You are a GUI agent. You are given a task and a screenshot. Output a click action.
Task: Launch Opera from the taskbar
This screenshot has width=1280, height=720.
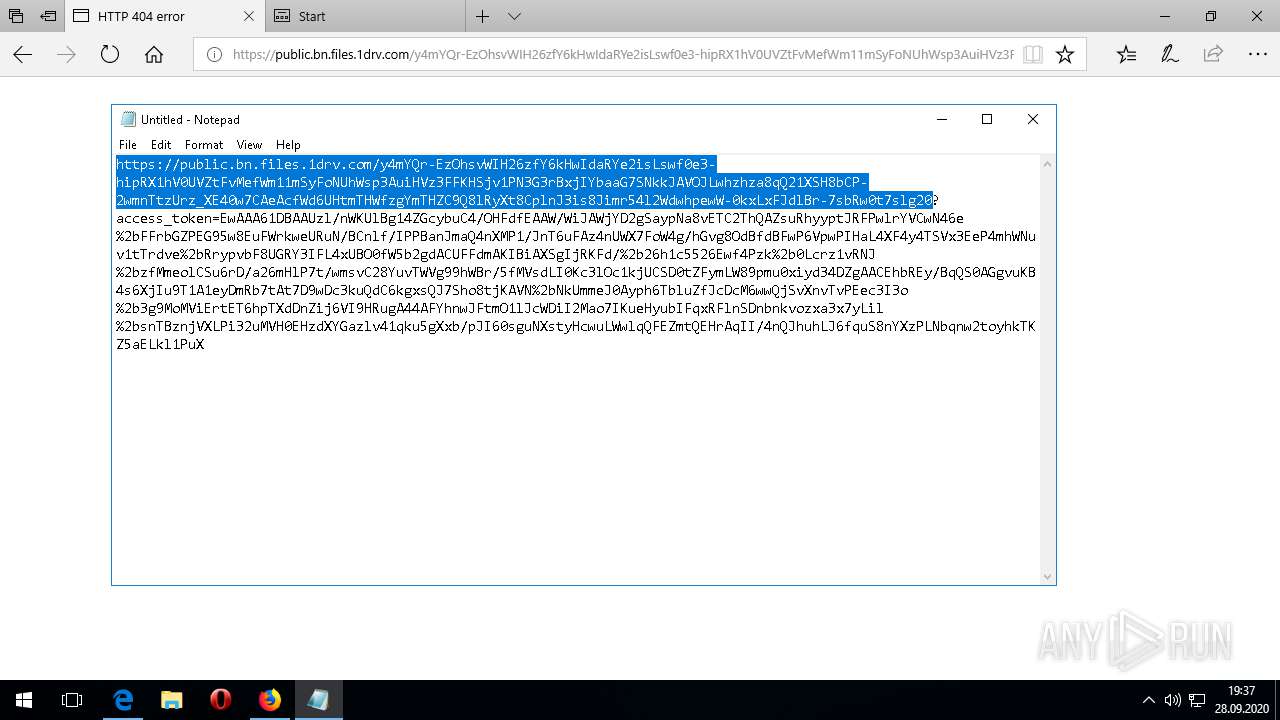point(221,700)
